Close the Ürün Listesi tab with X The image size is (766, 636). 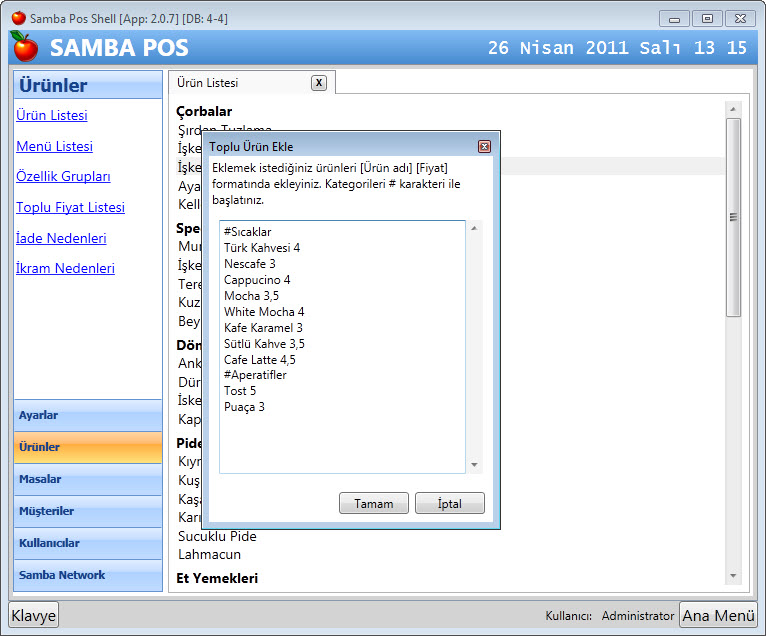(318, 83)
